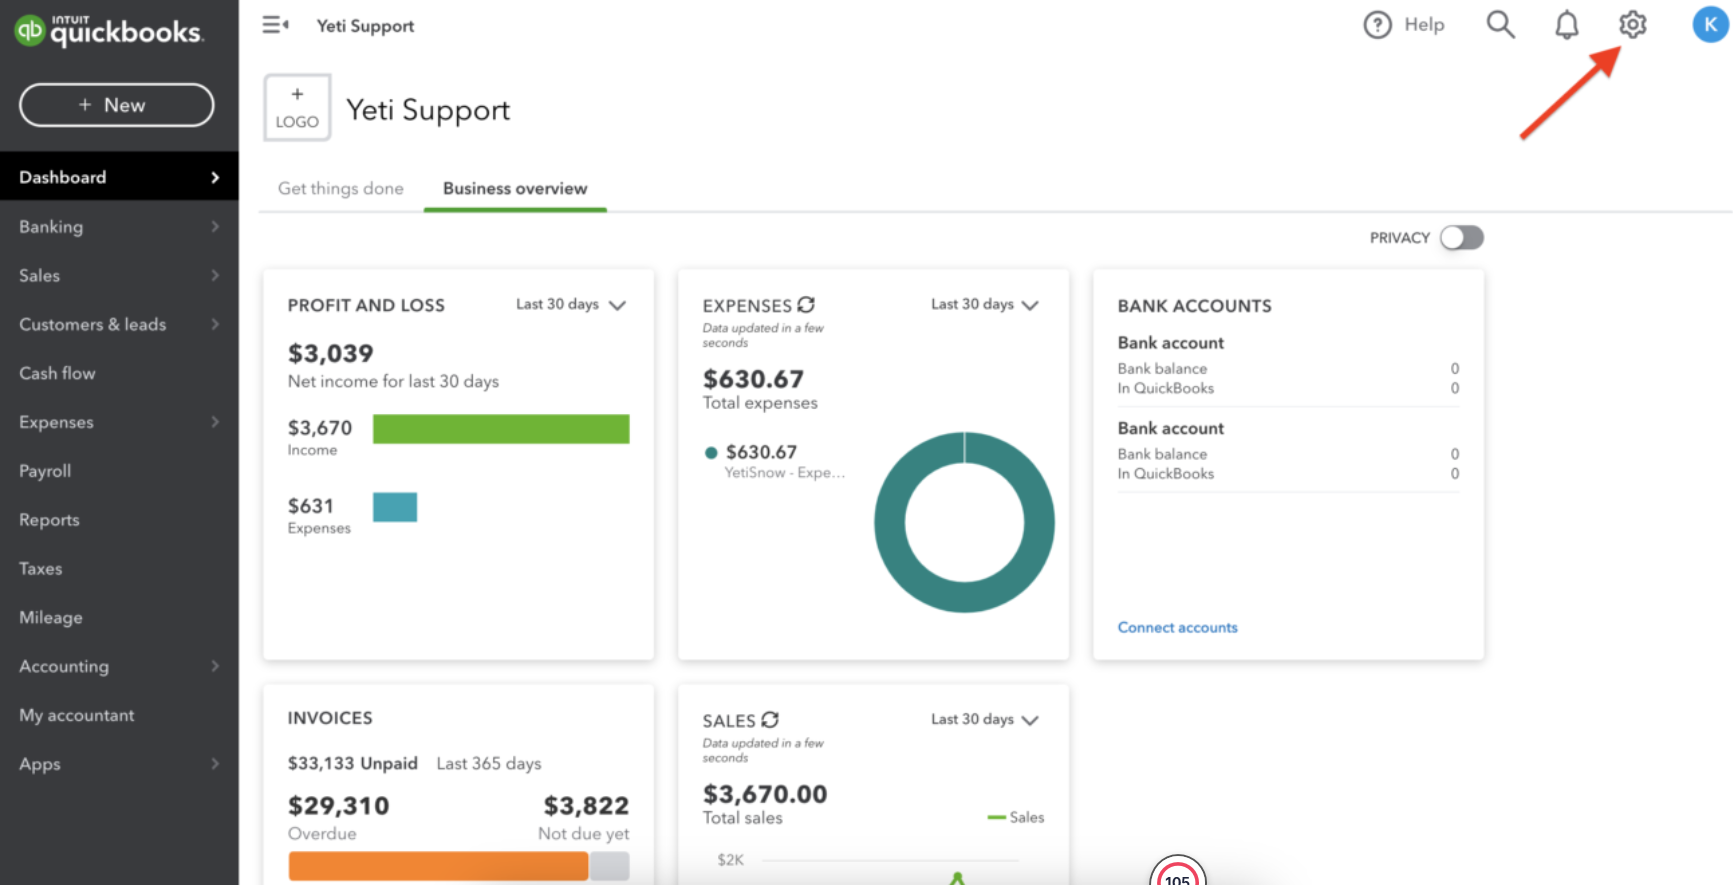Viewport: 1733px width, 885px height.
Task: Click the green Income bar
Action: coord(501,429)
